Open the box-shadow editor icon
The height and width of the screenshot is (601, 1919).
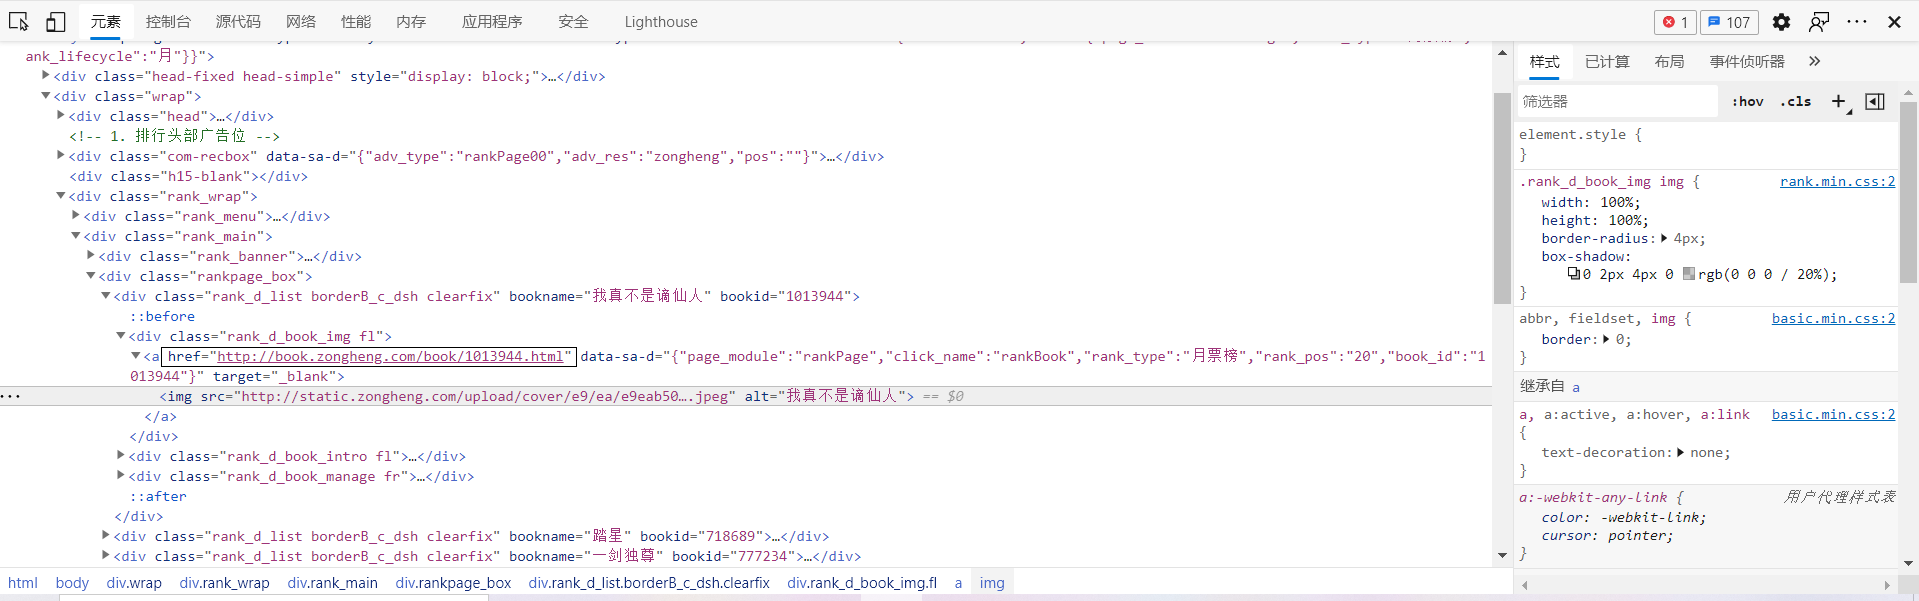click(1573, 273)
